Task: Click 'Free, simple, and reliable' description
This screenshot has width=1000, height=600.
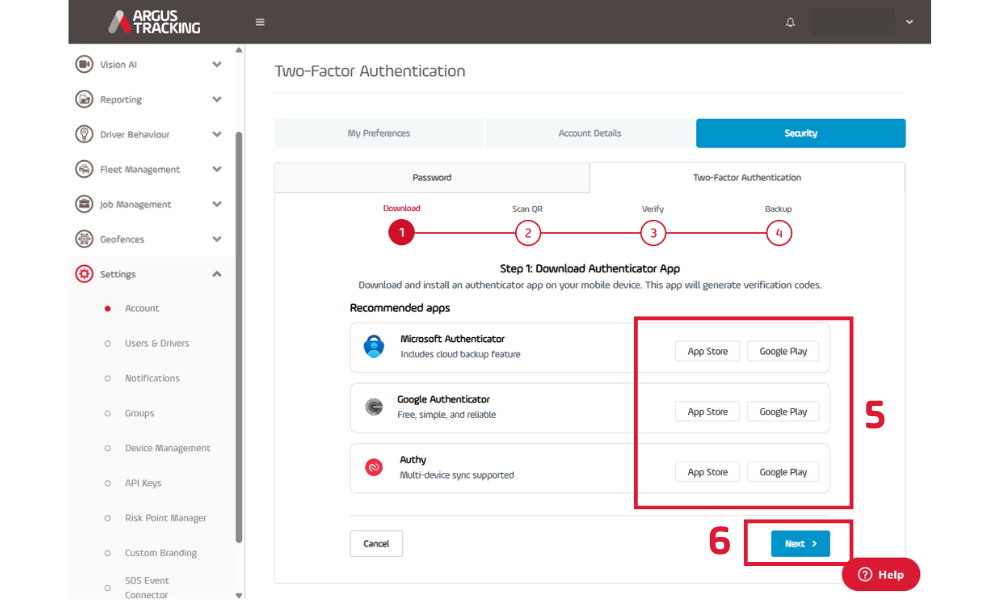Action: pyautogui.click(x=446, y=414)
